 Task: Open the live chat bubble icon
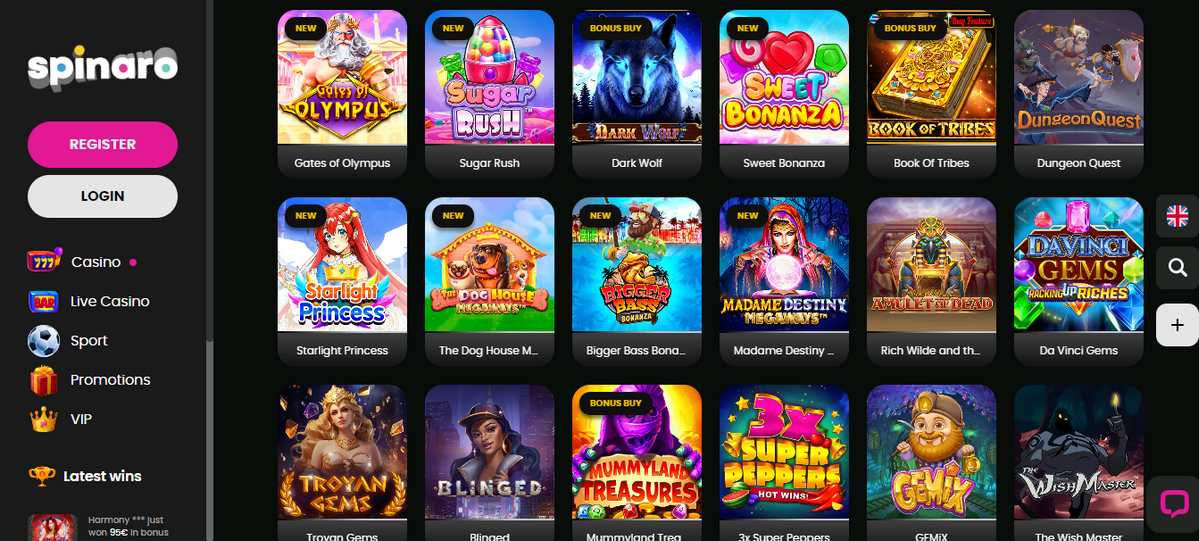point(1174,504)
